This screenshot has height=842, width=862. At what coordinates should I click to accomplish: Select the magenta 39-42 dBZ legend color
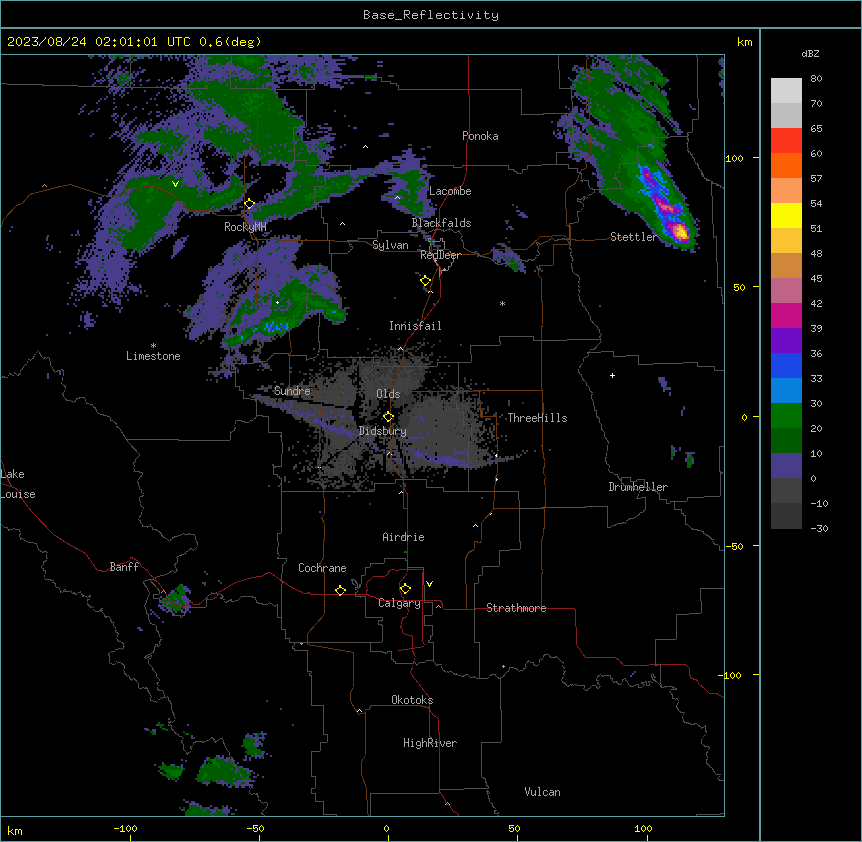tap(786, 315)
